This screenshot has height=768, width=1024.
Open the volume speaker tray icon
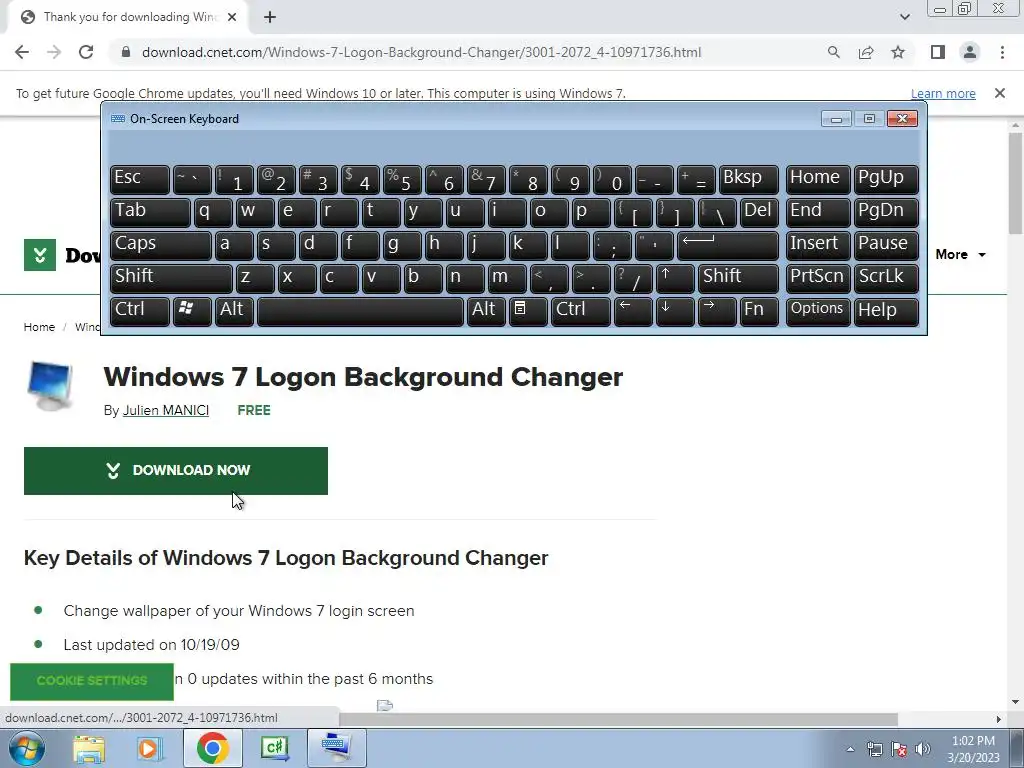point(923,749)
